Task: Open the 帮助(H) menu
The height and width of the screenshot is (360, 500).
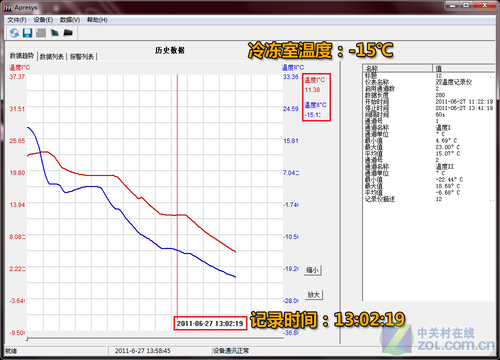Action: click(97, 20)
